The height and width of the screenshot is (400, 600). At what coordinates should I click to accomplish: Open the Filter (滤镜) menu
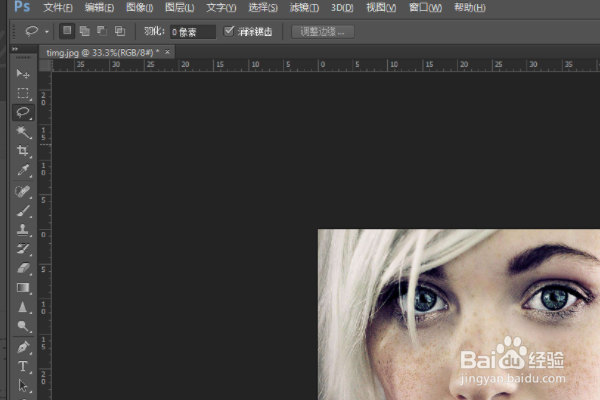click(304, 8)
